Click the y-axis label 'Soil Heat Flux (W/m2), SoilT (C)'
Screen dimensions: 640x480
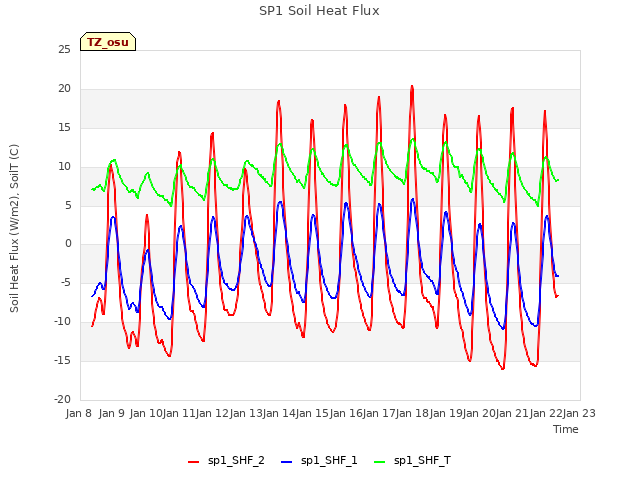(x=14, y=228)
